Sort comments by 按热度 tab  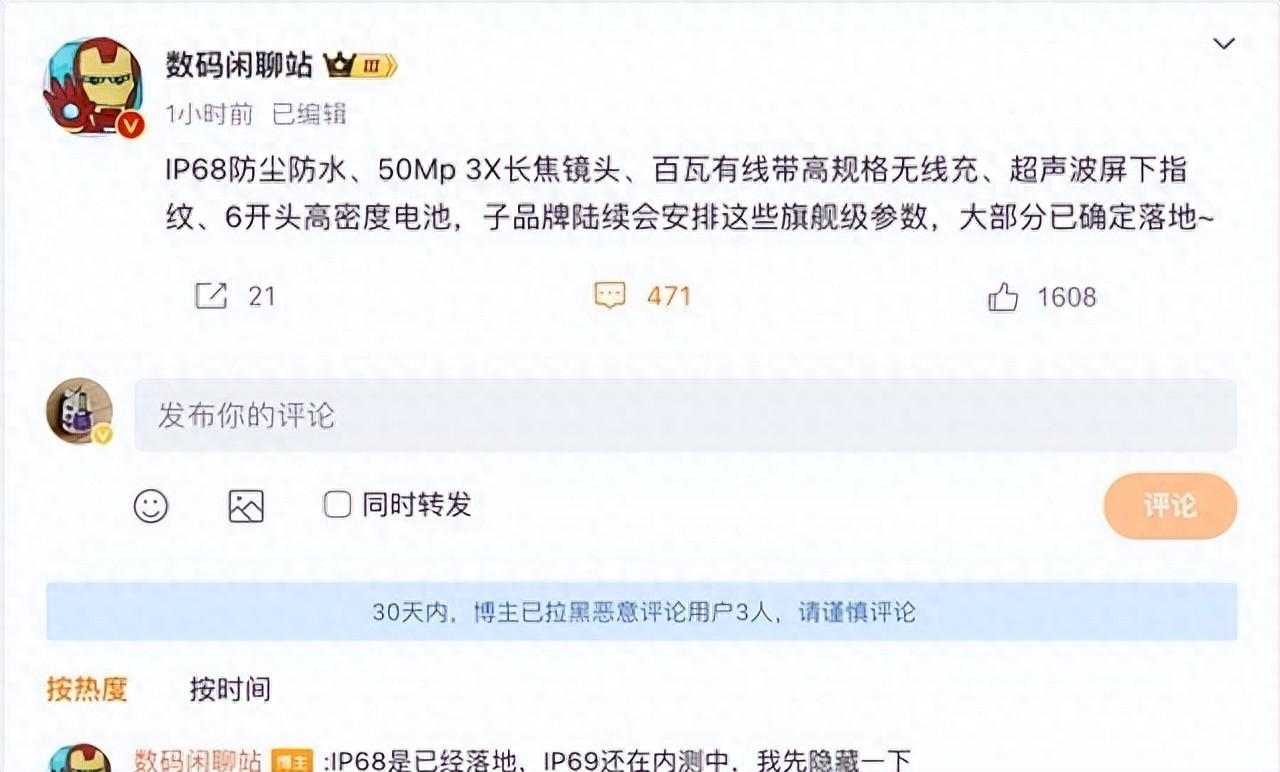click(87, 689)
